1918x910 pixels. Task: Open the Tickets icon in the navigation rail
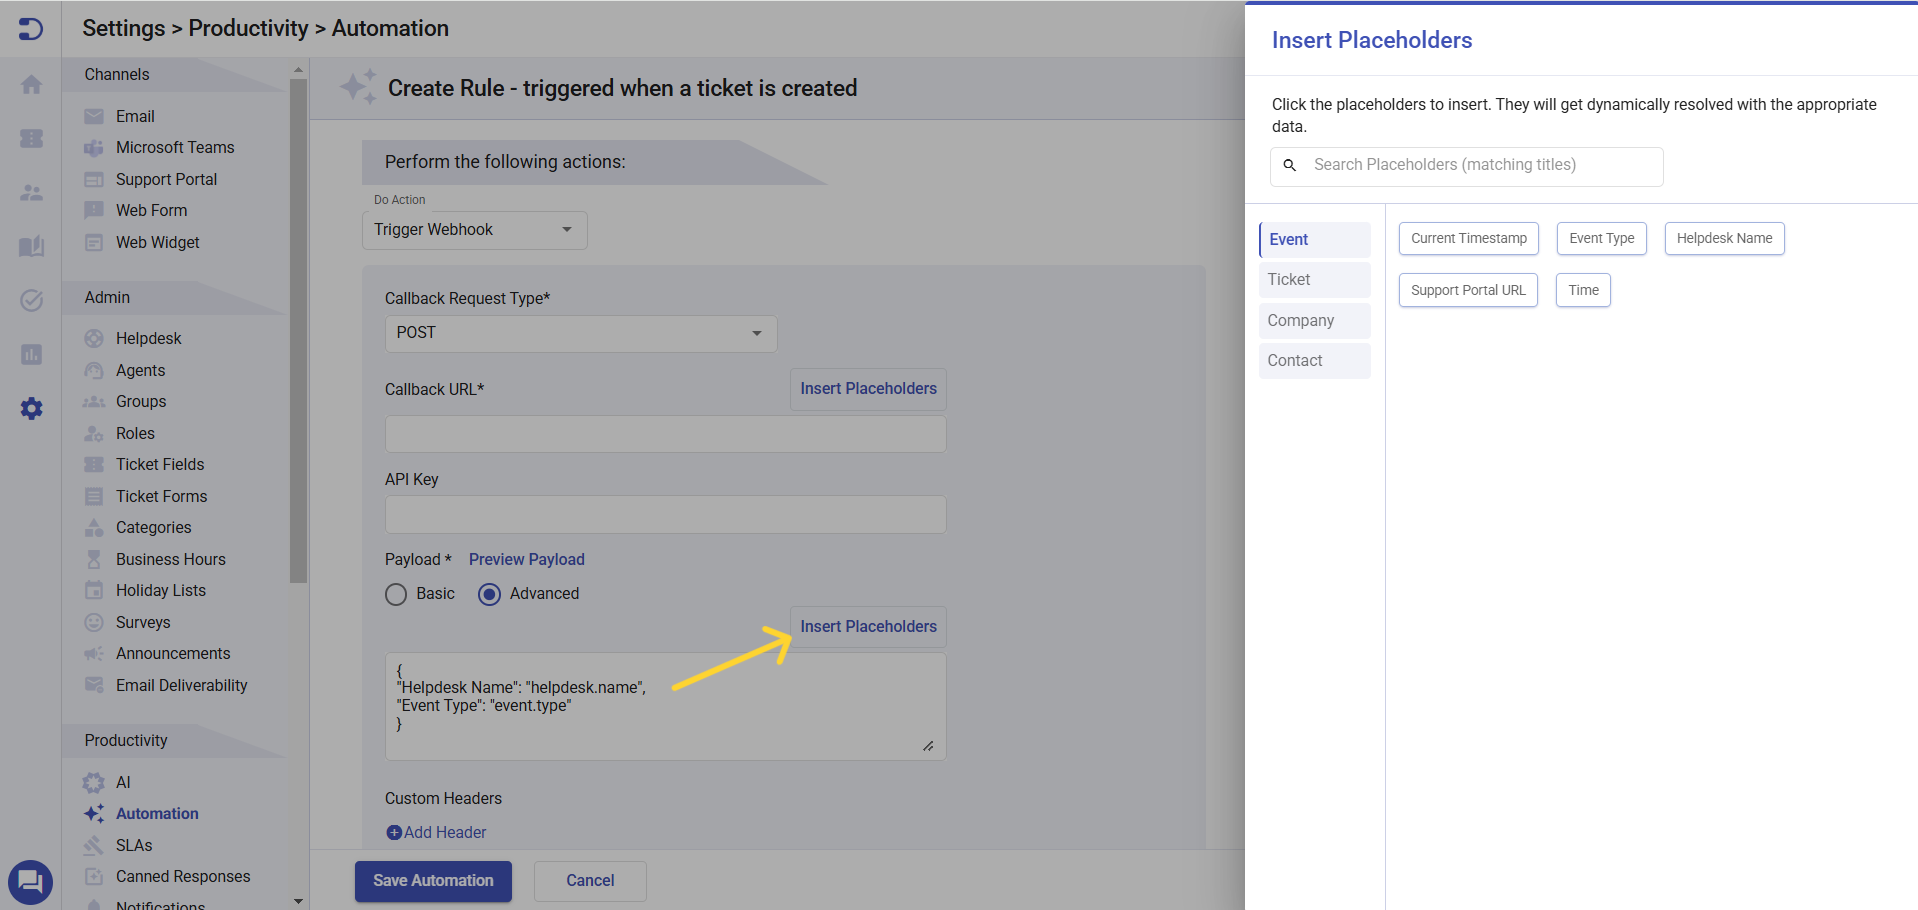[31, 139]
